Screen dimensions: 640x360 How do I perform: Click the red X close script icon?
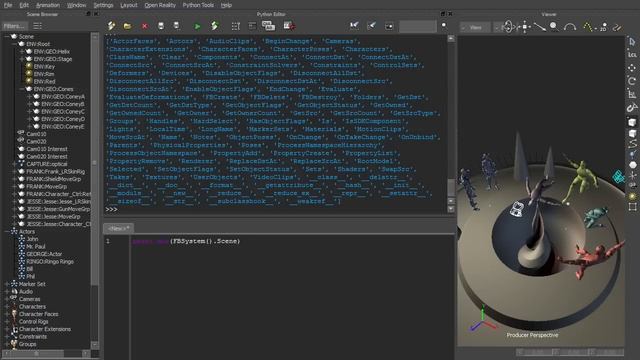click(x=144, y=26)
